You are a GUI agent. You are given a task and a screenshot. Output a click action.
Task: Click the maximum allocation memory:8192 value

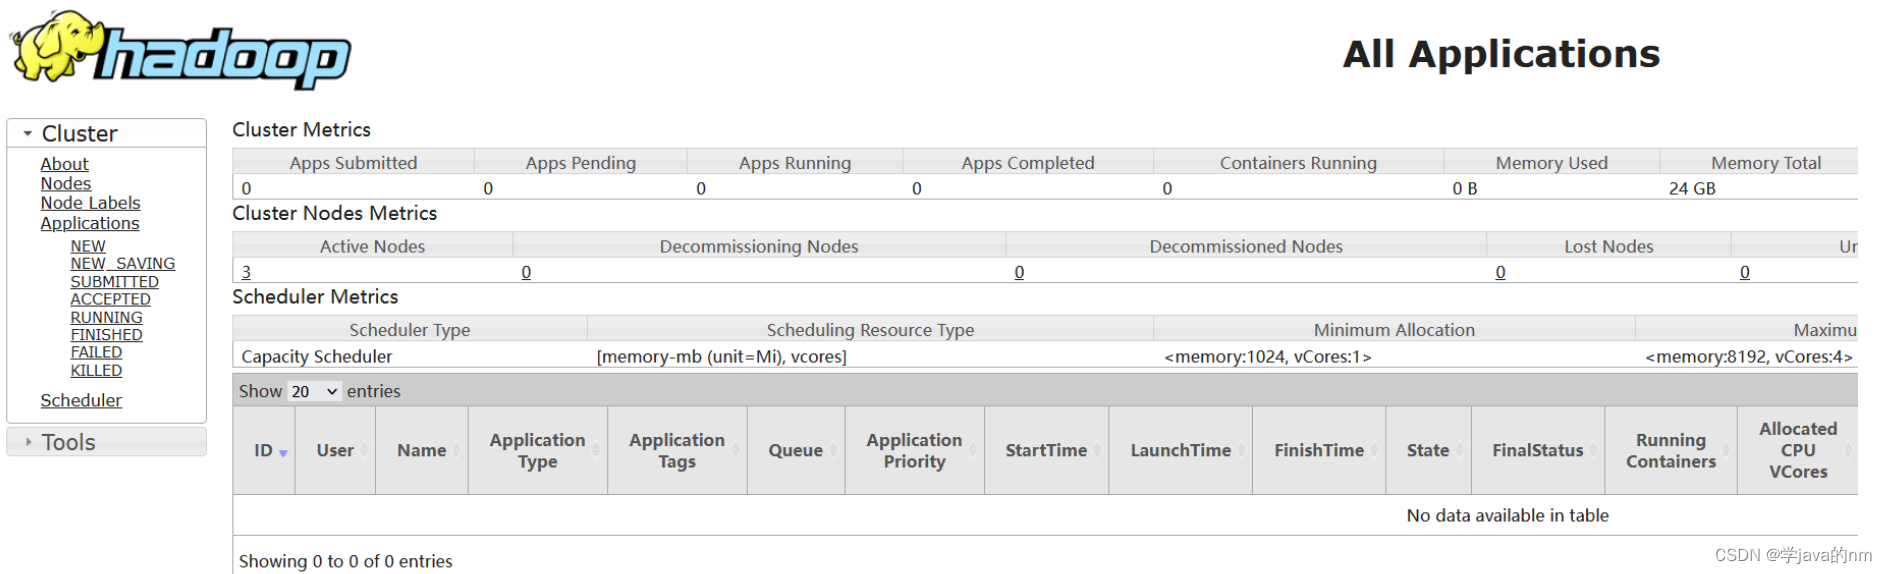pyautogui.click(x=1749, y=356)
